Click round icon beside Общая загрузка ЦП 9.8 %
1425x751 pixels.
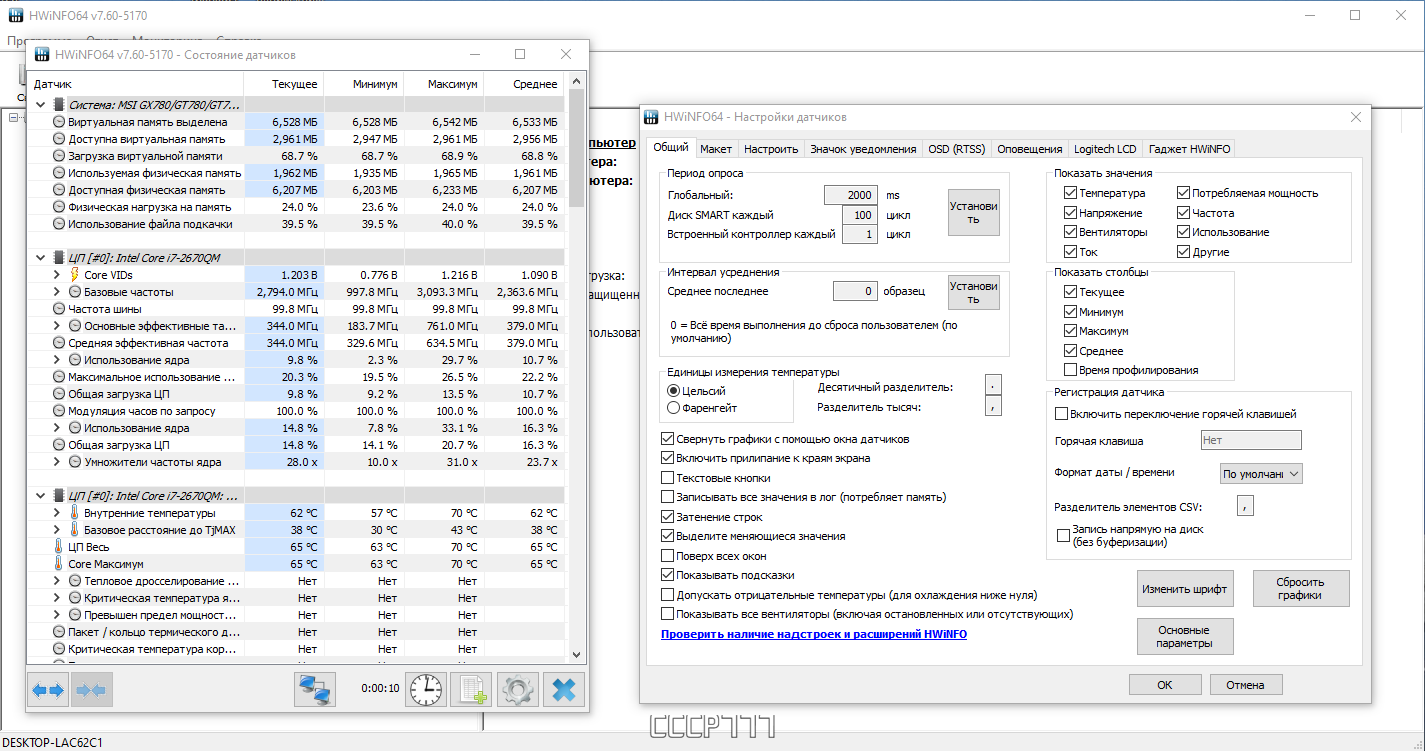pyautogui.click(x=59, y=394)
